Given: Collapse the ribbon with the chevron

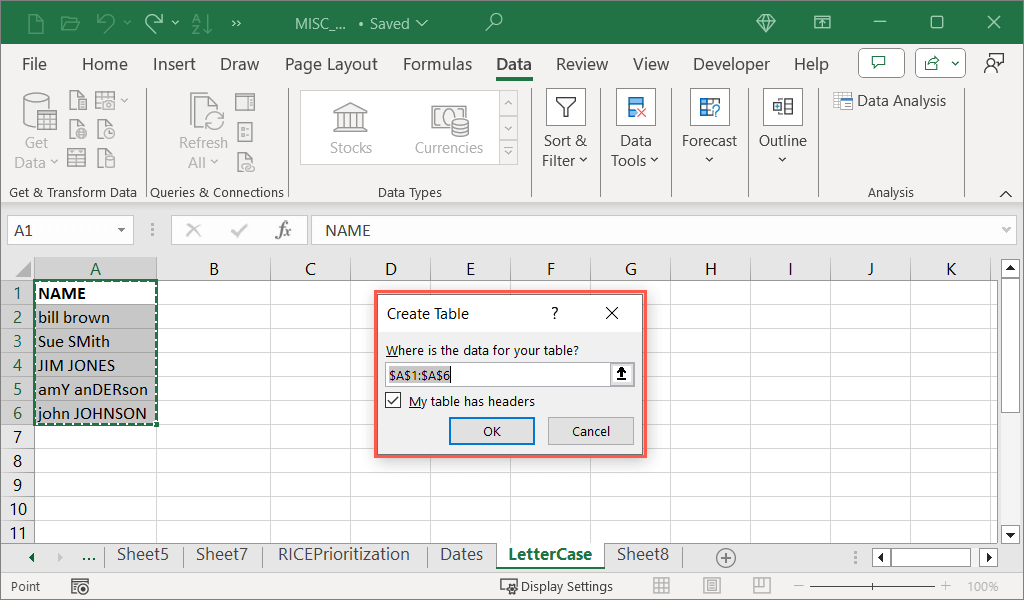Looking at the screenshot, I should 1006,193.
